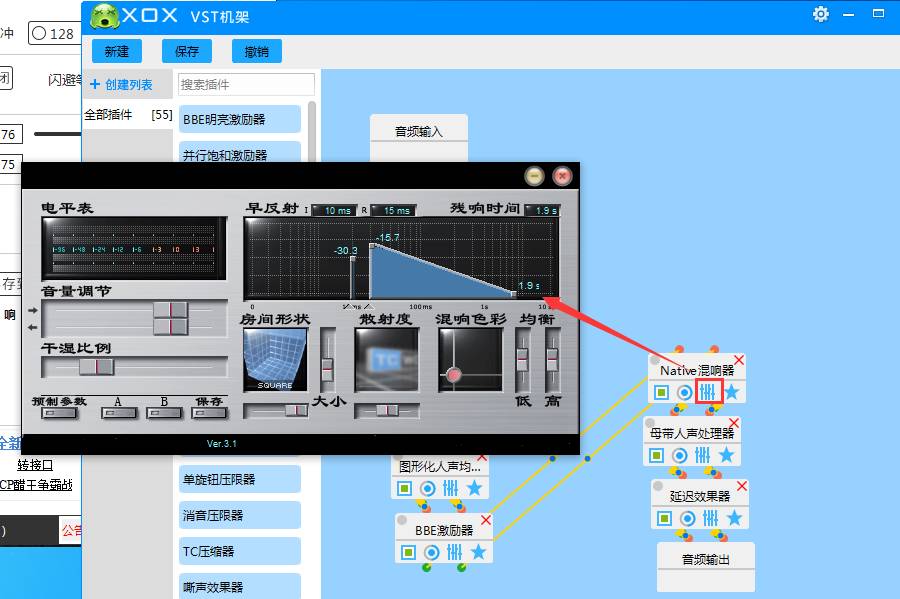Image resolution: width=900 pixels, height=599 pixels.
Task: Star the 延迟效果器 node
Action: 734,518
